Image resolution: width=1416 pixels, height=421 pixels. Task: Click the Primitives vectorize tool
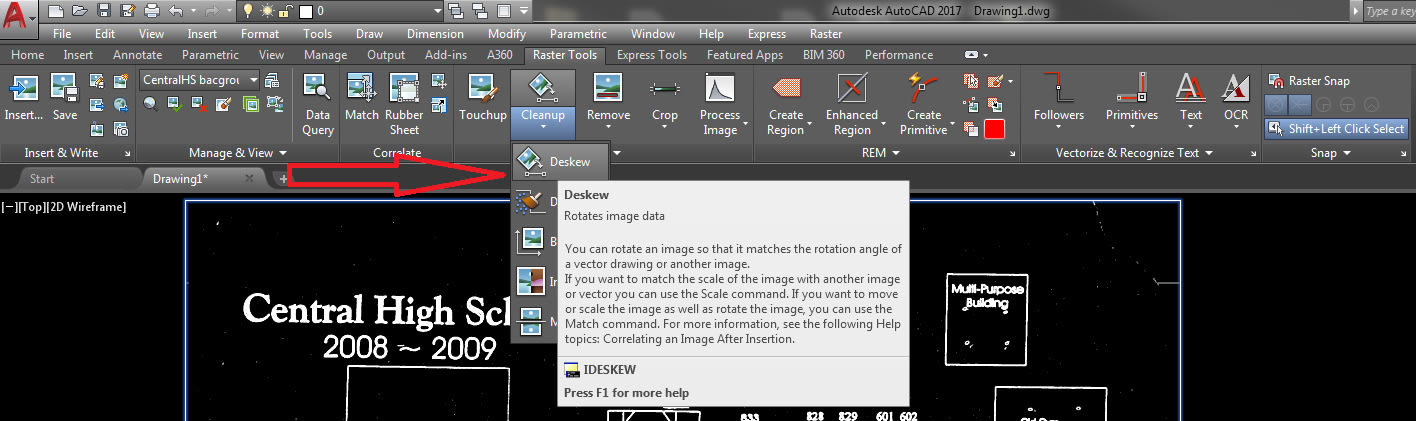tap(1132, 98)
